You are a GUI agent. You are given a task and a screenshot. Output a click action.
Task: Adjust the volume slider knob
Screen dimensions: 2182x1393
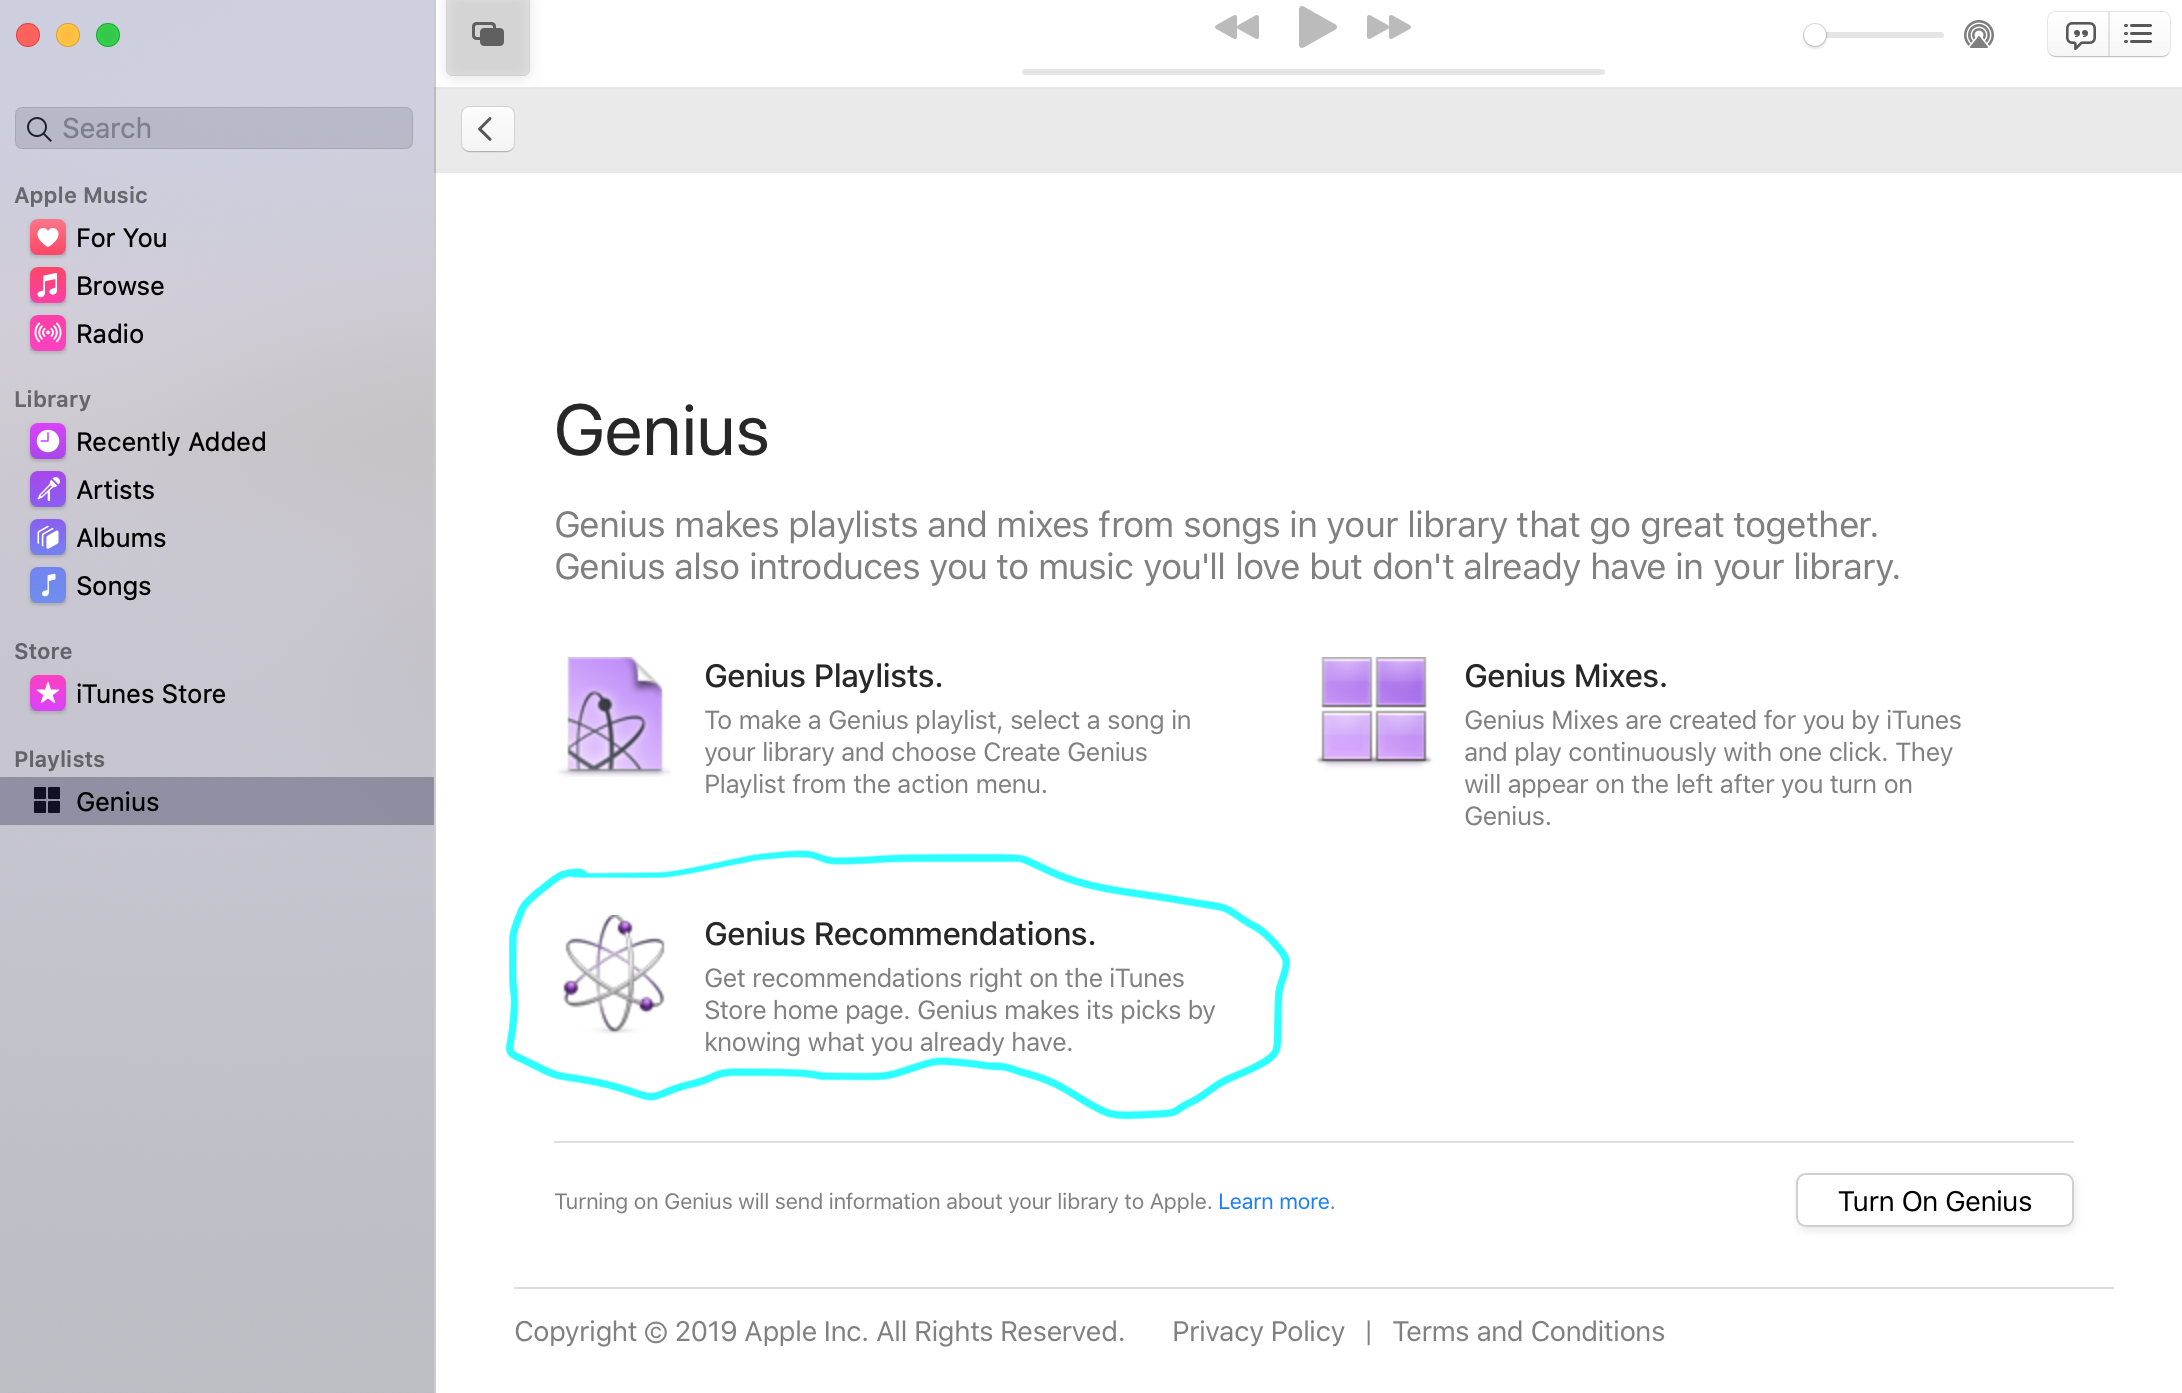click(x=1815, y=35)
